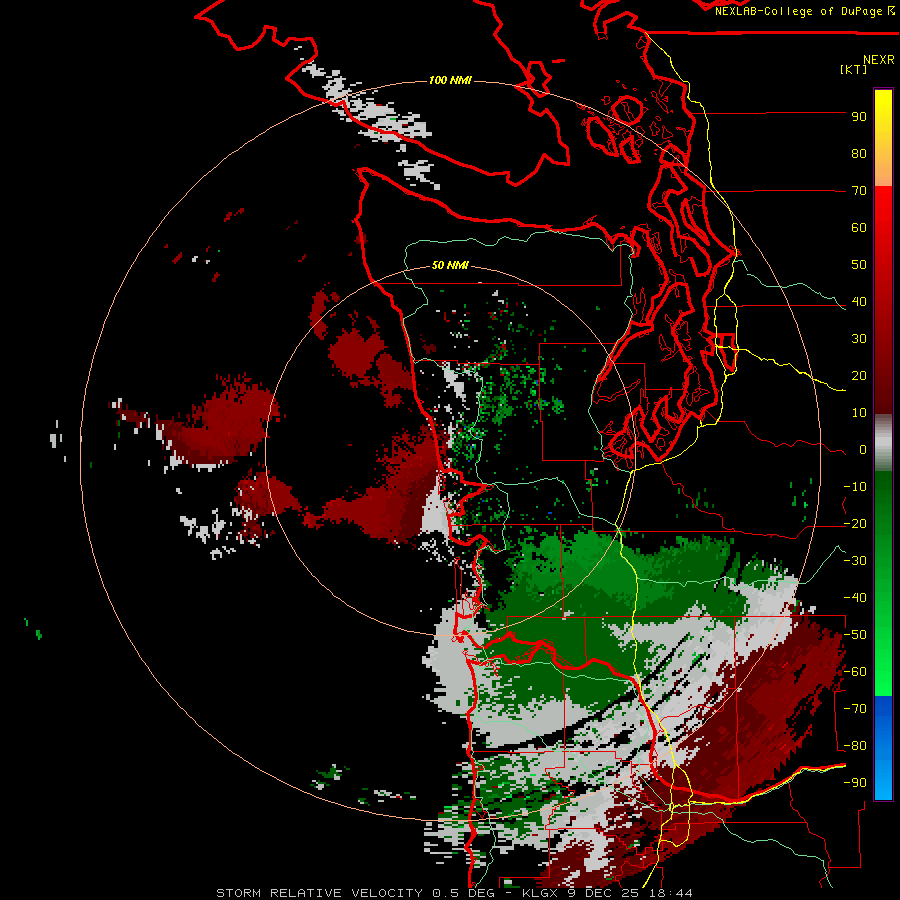Click the NEXR label above the color scale
The image size is (900, 900).
pyautogui.click(x=878, y=60)
